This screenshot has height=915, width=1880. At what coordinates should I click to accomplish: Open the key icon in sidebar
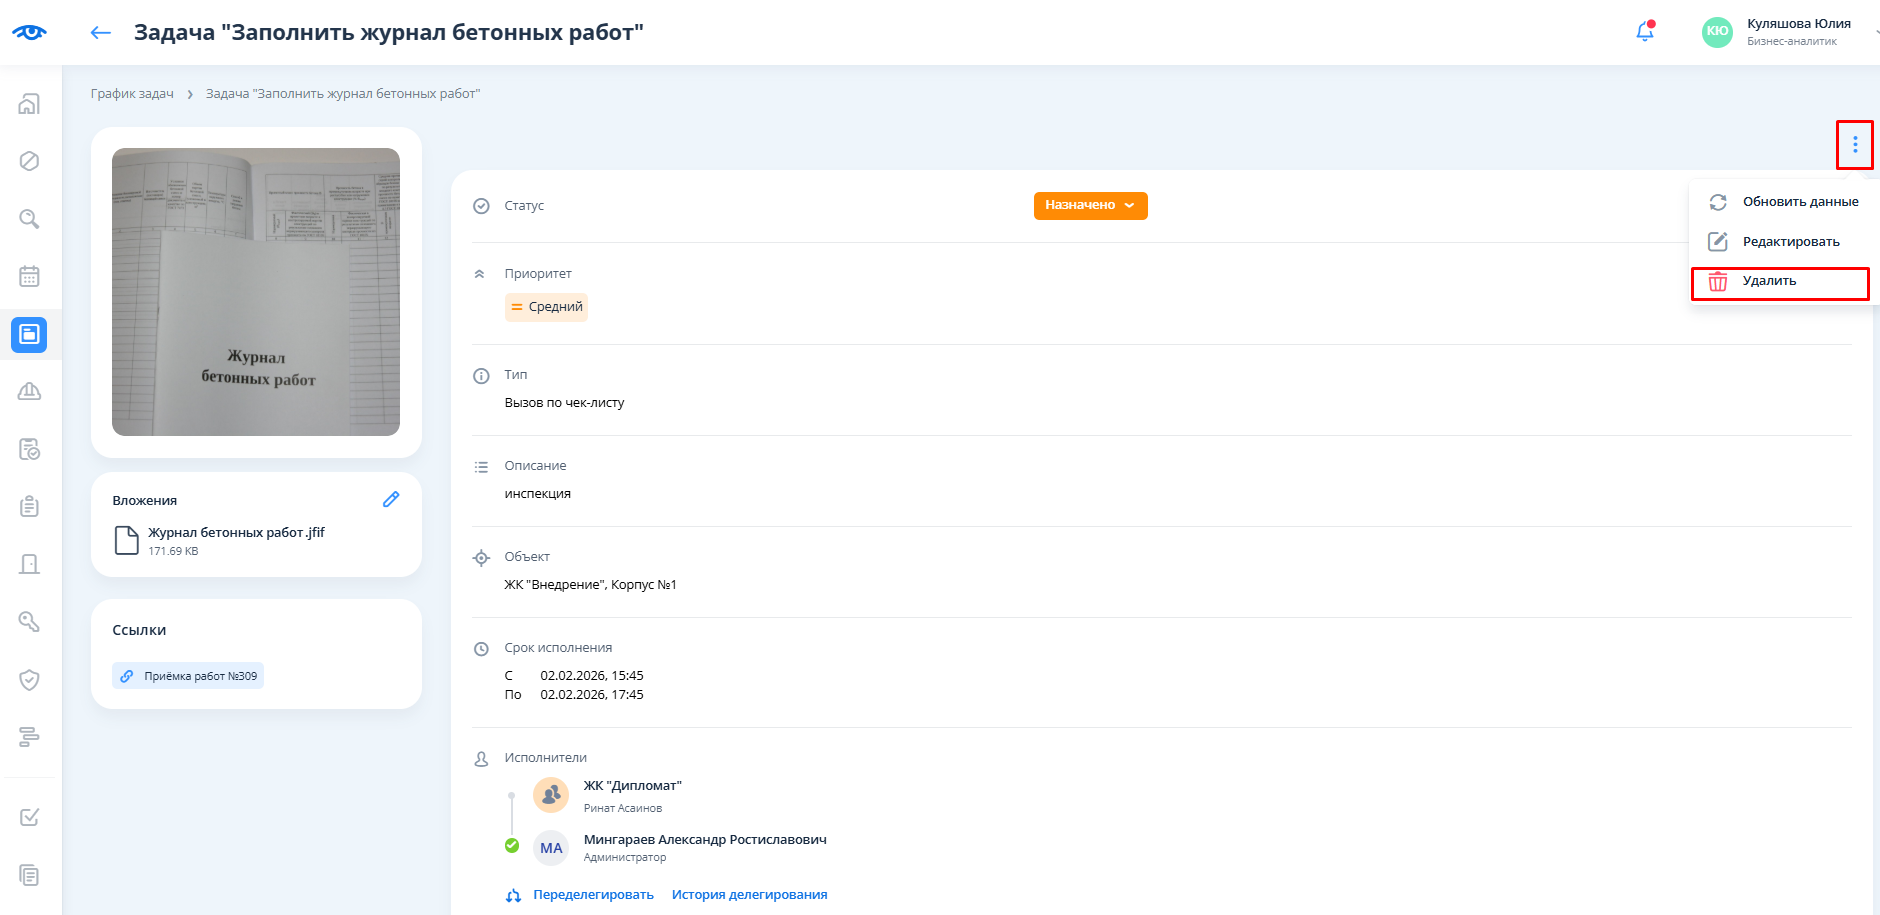tap(29, 622)
